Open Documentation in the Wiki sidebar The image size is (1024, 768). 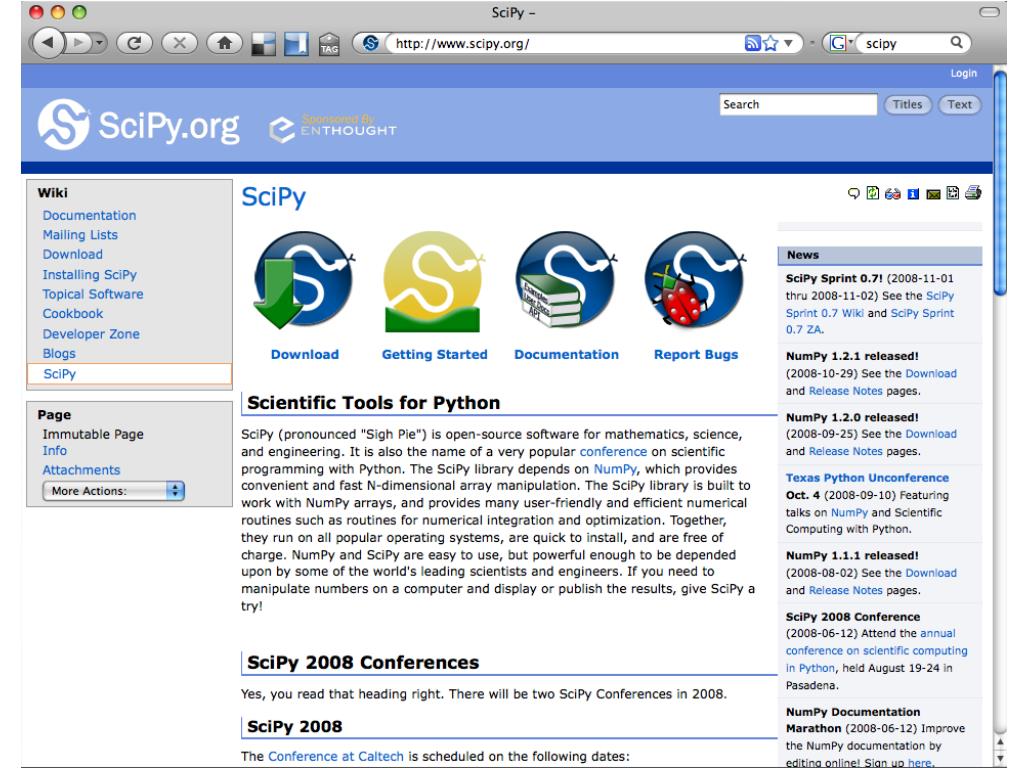click(89, 216)
